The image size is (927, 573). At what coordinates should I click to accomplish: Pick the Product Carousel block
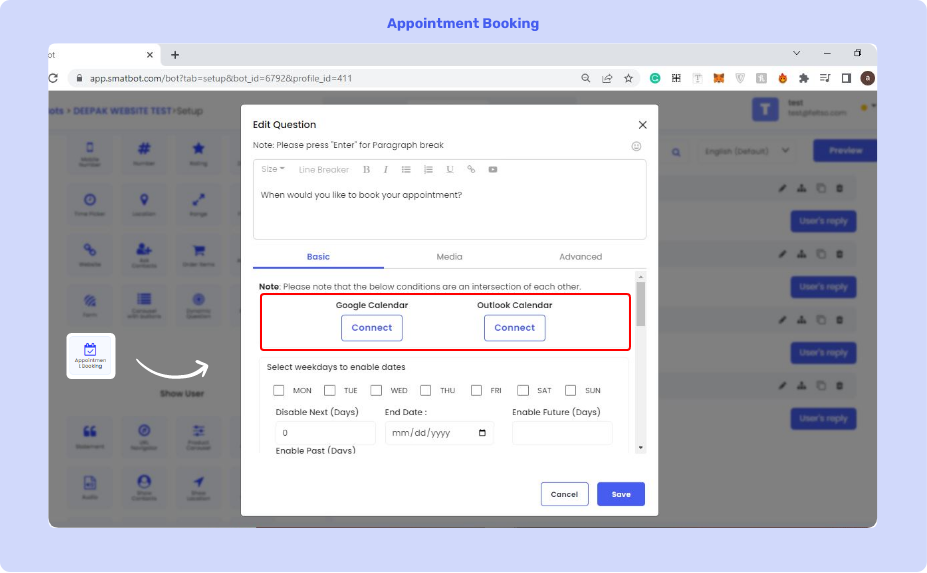[x=199, y=436]
